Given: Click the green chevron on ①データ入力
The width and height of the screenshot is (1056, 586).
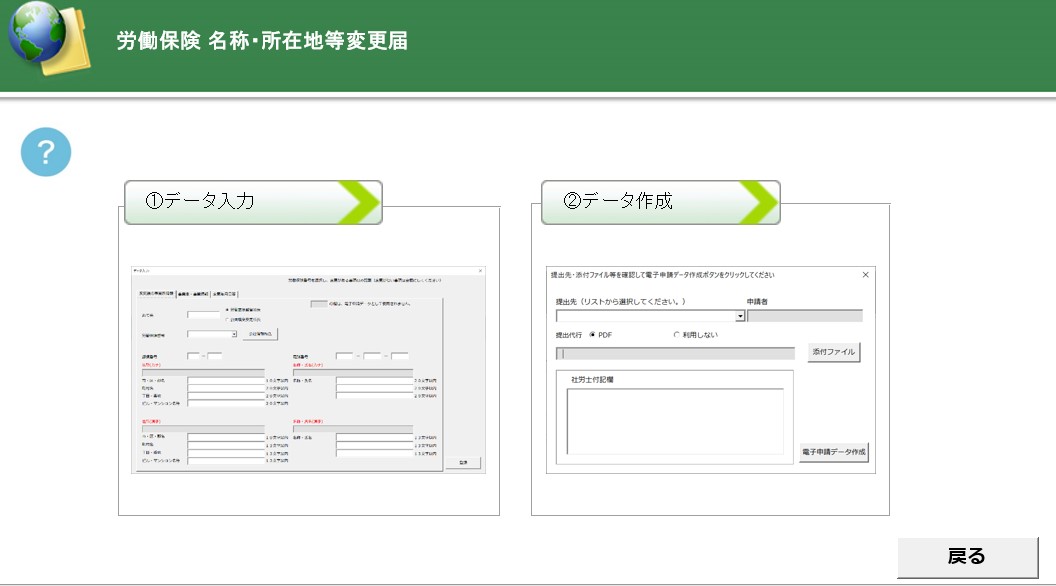Looking at the screenshot, I should [358, 202].
